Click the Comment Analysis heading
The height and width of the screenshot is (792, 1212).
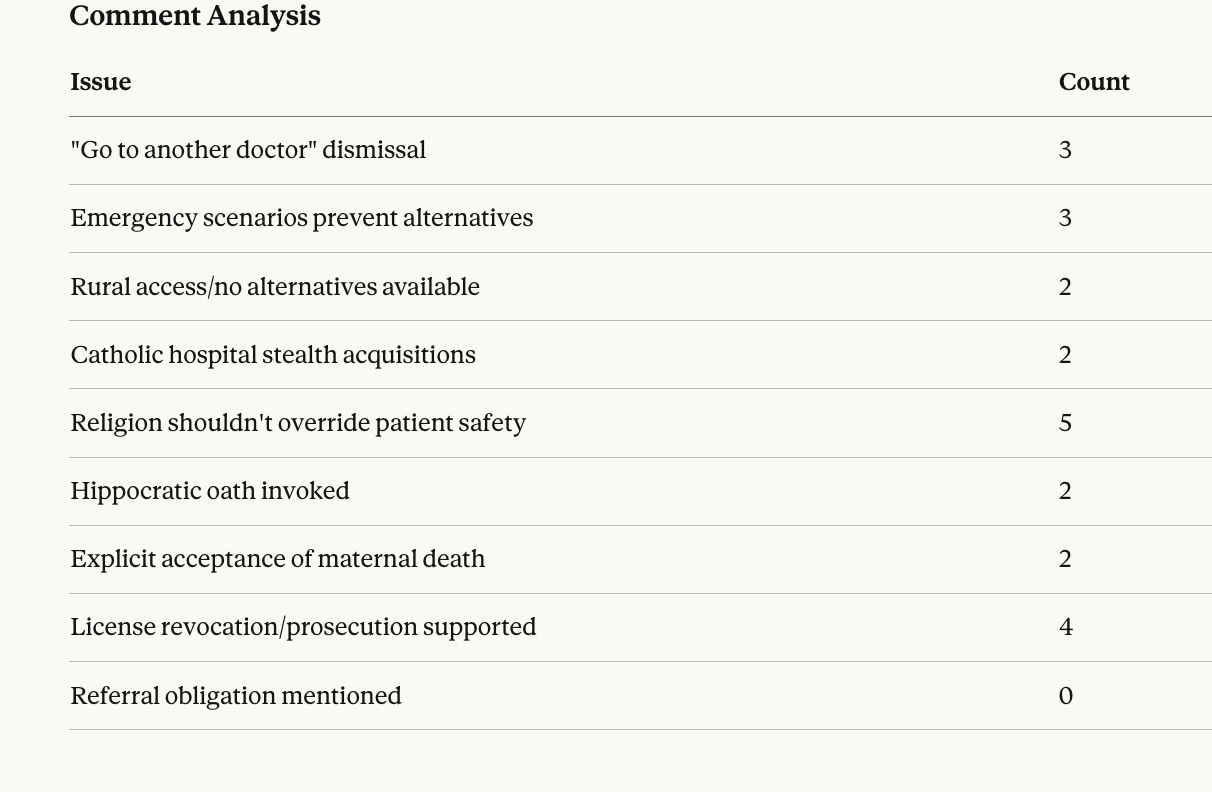[x=195, y=16]
